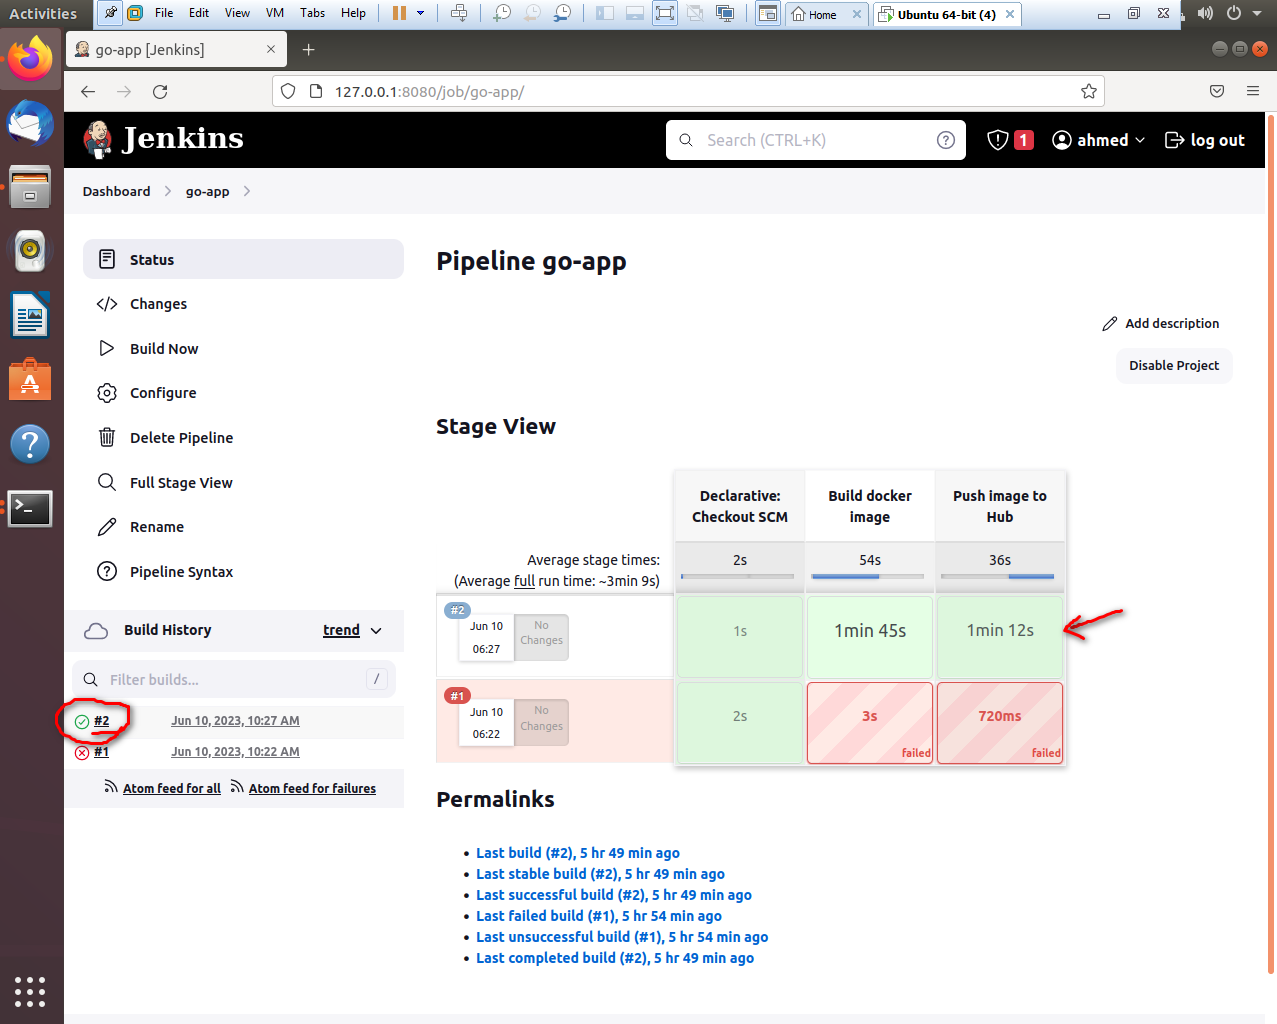Open build #1 link in Build History

coord(101,752)
